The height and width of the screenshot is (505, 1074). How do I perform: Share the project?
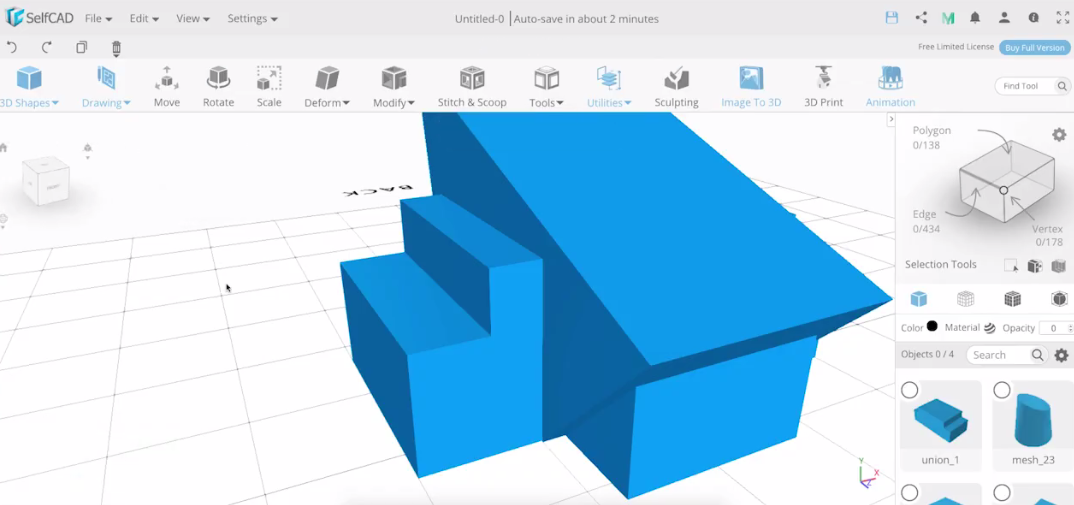921,18
